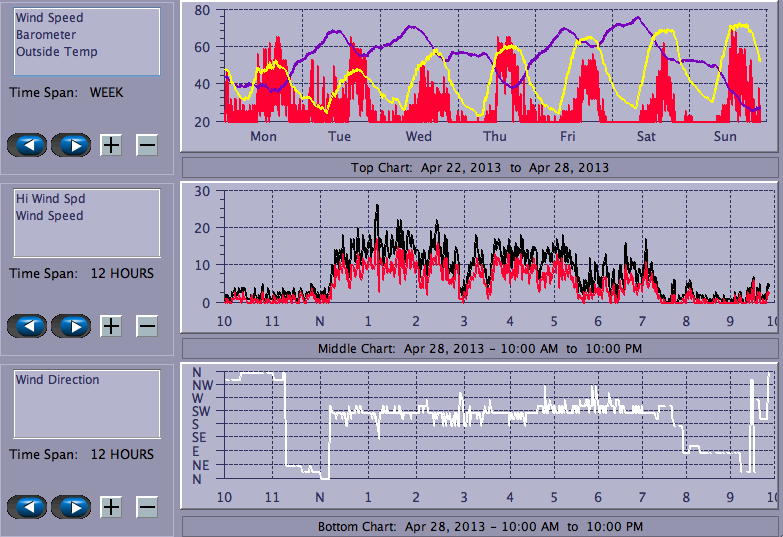Click the Bottom Chart time range bar
This screenshot has width=783, height=537.
(x=479, y=526)
